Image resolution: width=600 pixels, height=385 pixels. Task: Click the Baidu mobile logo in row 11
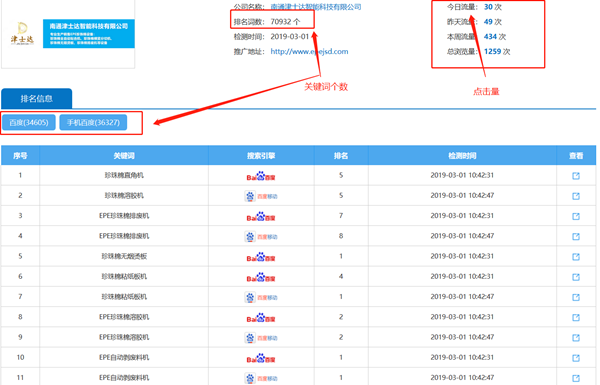[261, 378]
